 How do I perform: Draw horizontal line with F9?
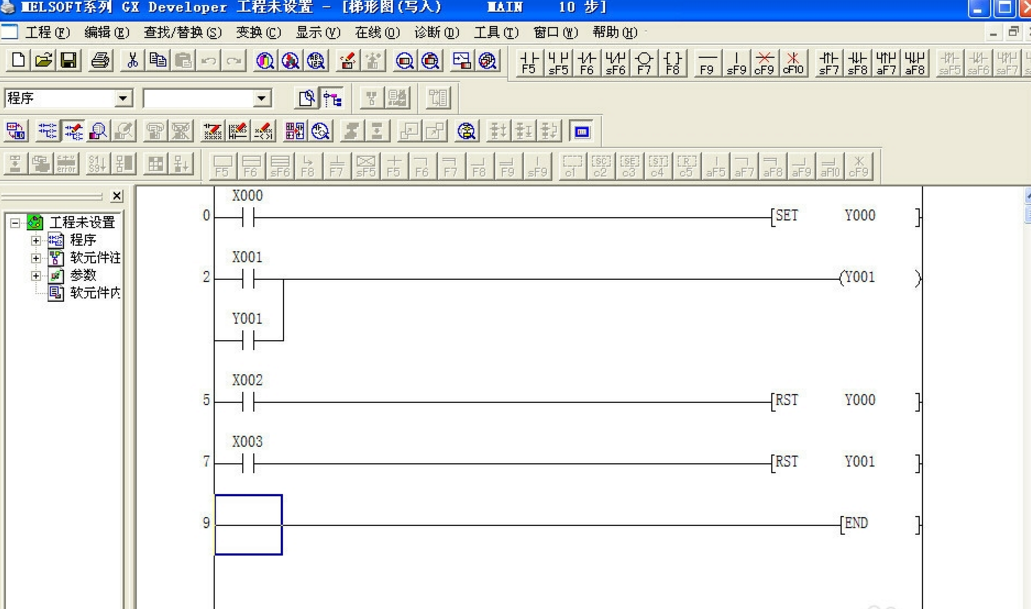click(707, 62)
